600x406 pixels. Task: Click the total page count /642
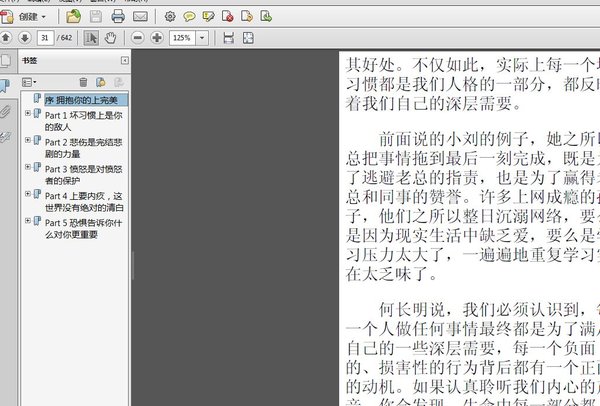tap(65, 38)
